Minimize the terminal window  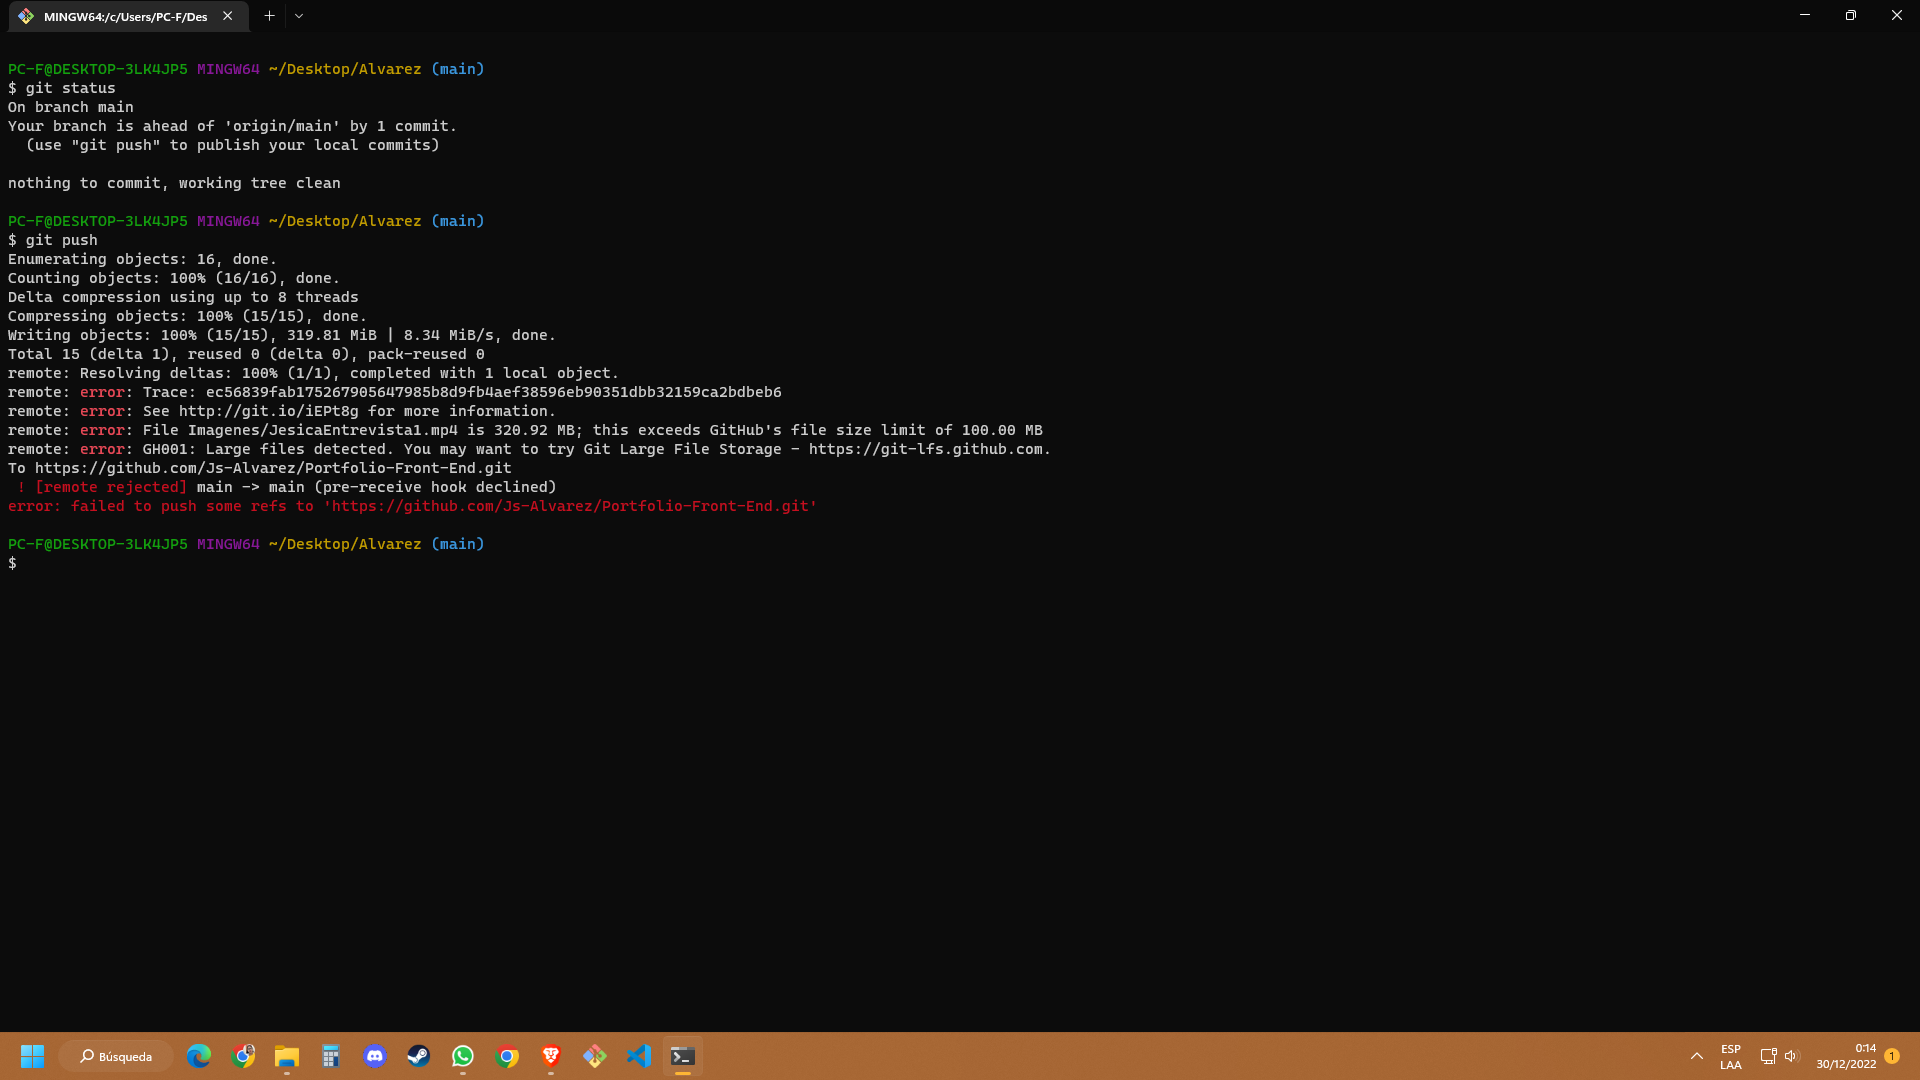tap(1805, 15)
